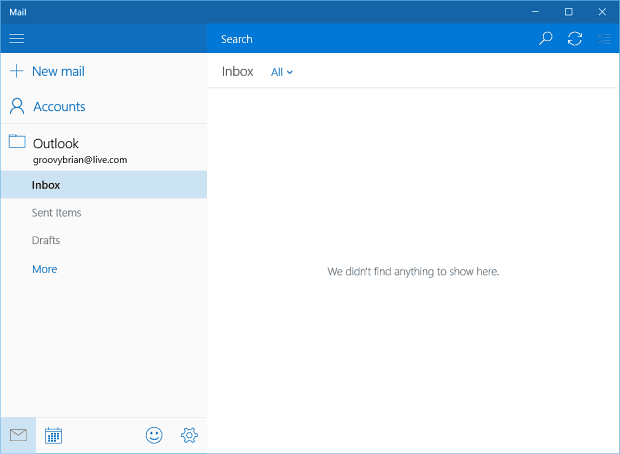The height and width of the screenshot is (454, 620).
Task: Select the Inbox folder
Action: [104, 185]
